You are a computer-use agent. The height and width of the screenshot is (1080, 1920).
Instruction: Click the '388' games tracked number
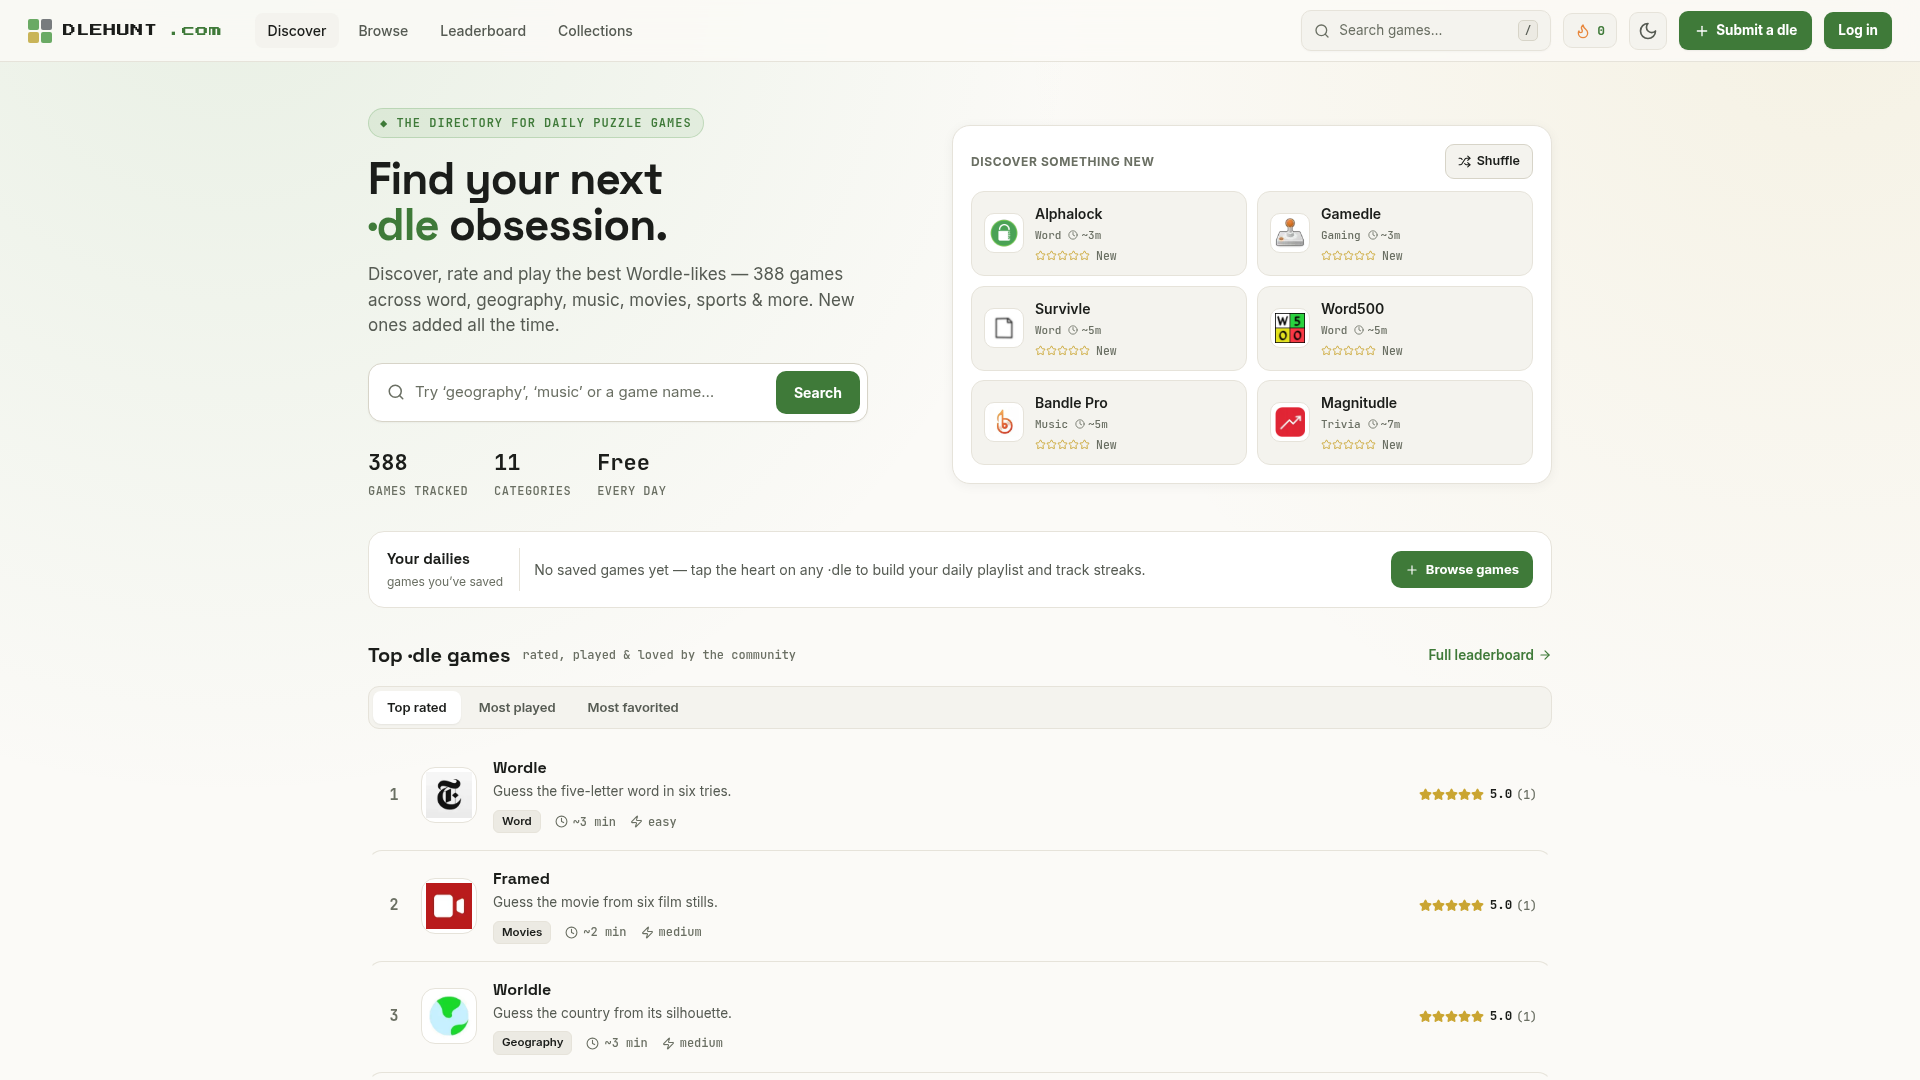(388, 463)
